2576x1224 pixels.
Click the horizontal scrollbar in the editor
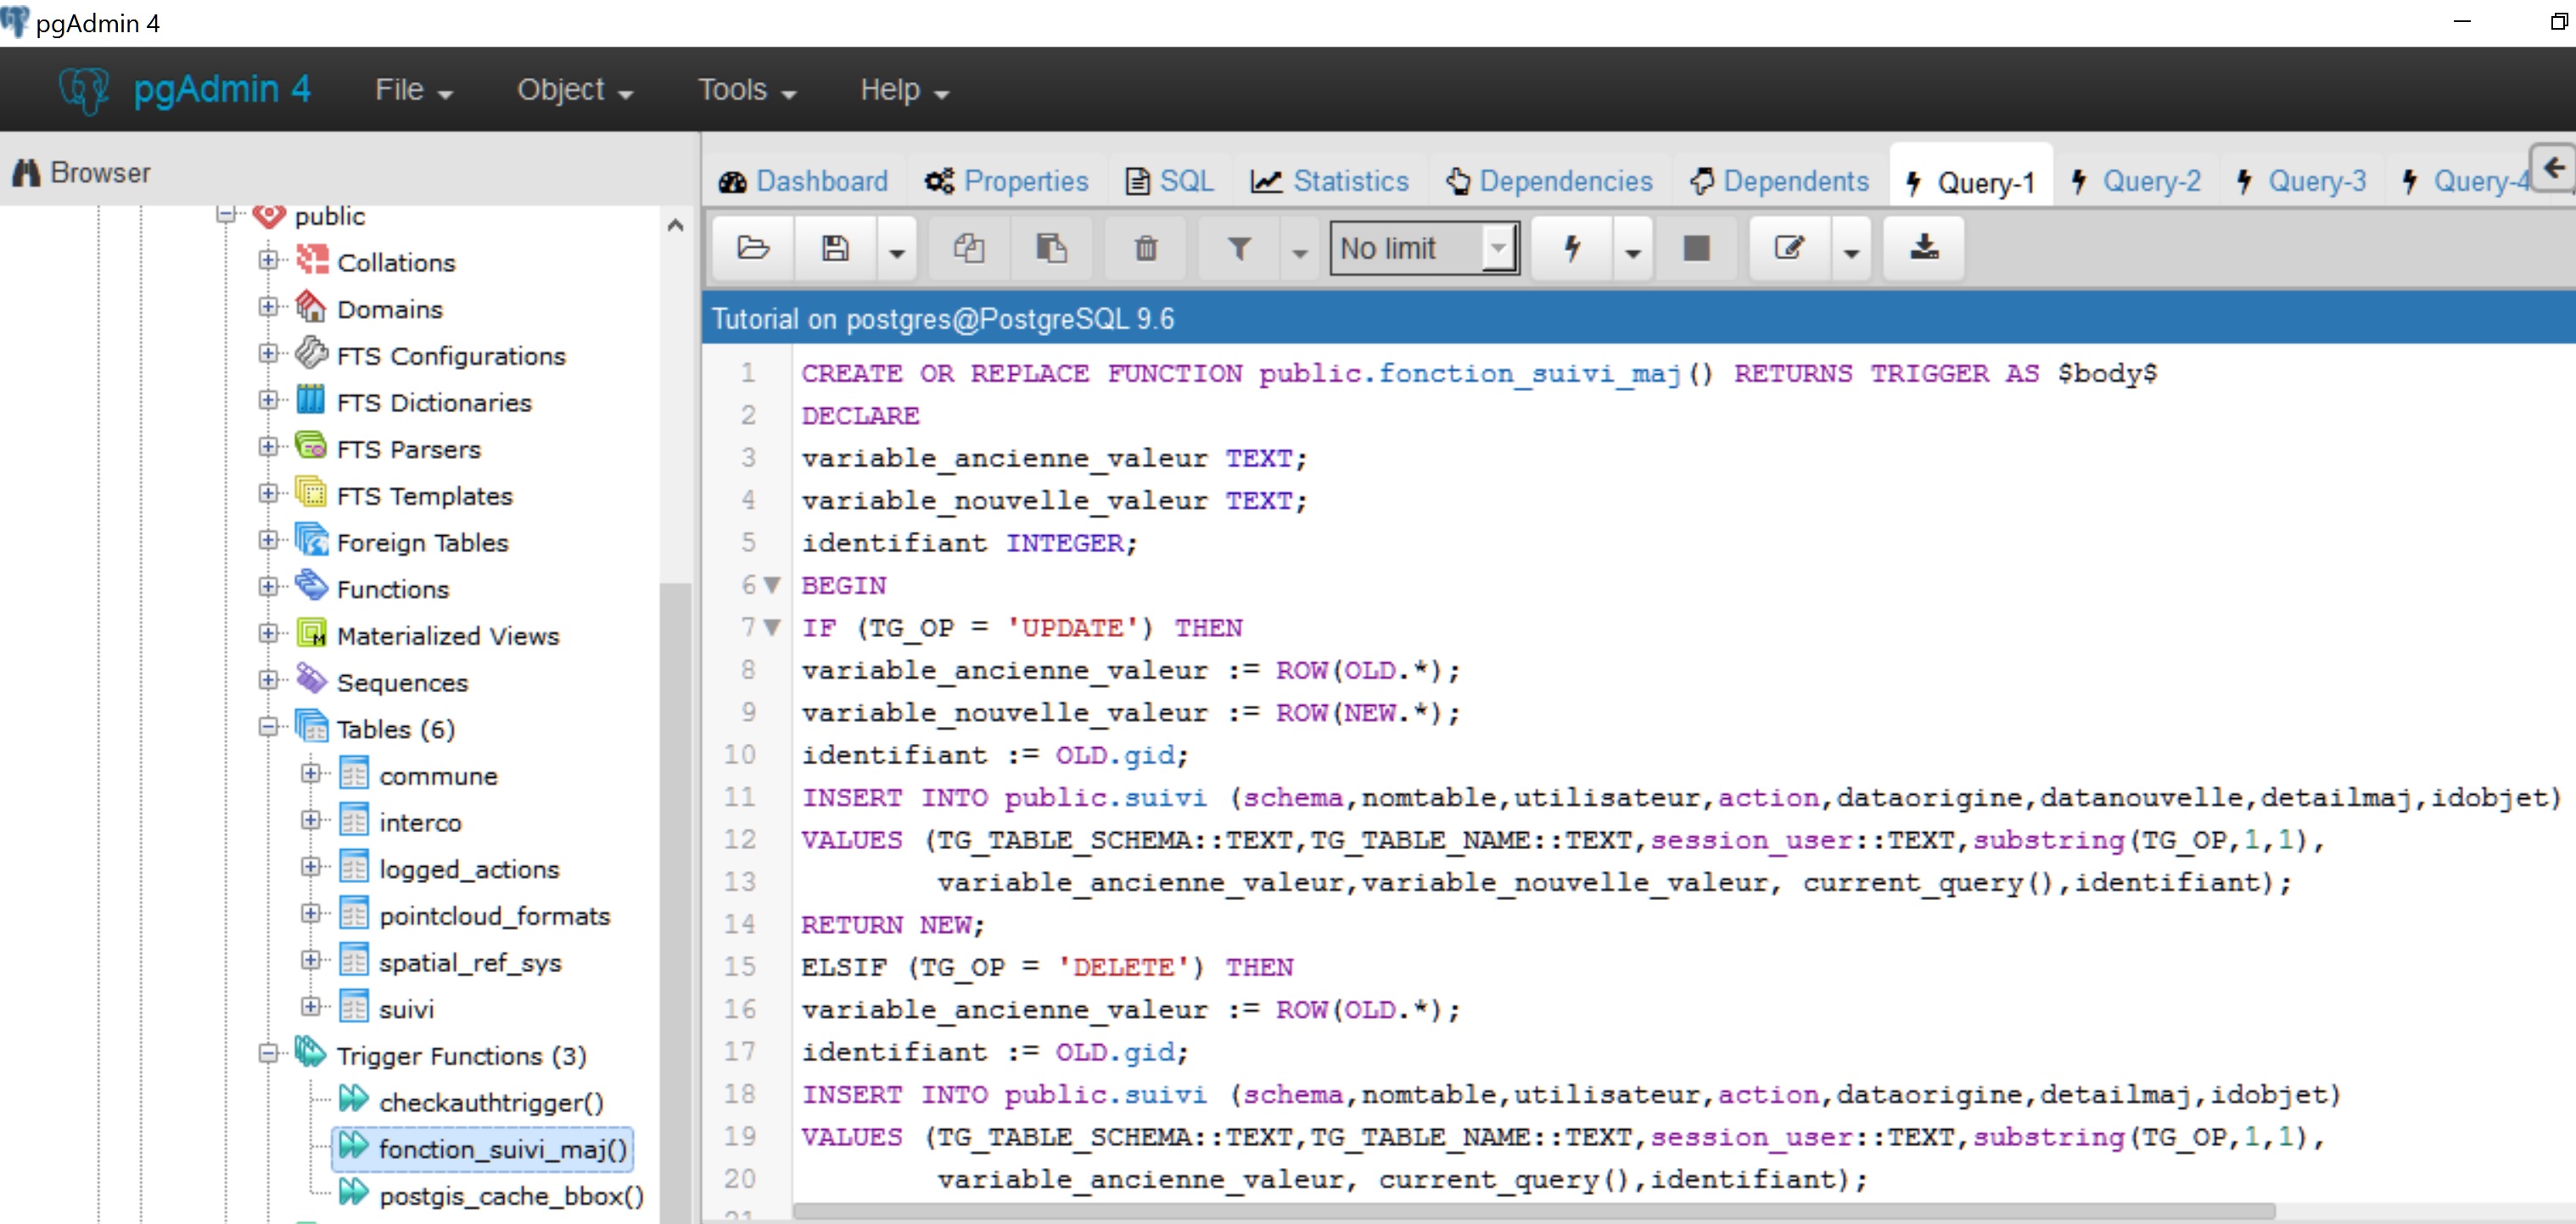(x=1534, y=1211)
